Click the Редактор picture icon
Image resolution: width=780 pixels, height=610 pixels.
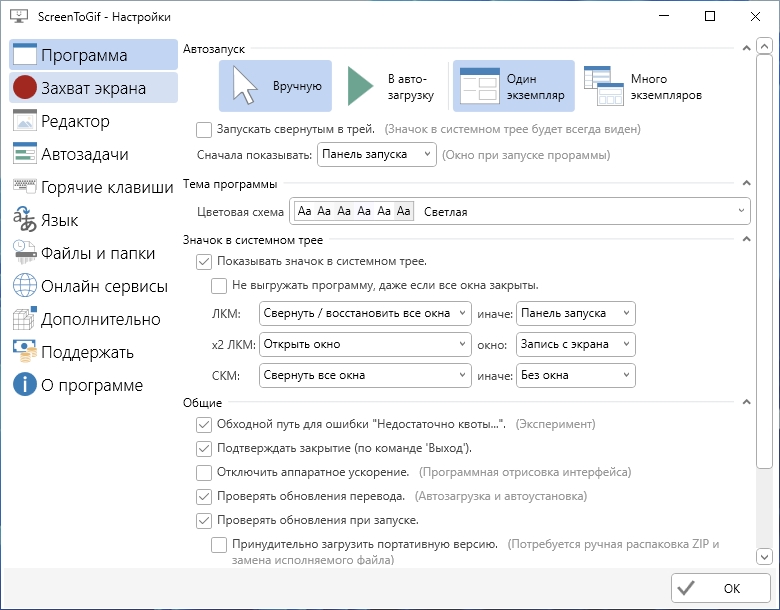(24, 120)
